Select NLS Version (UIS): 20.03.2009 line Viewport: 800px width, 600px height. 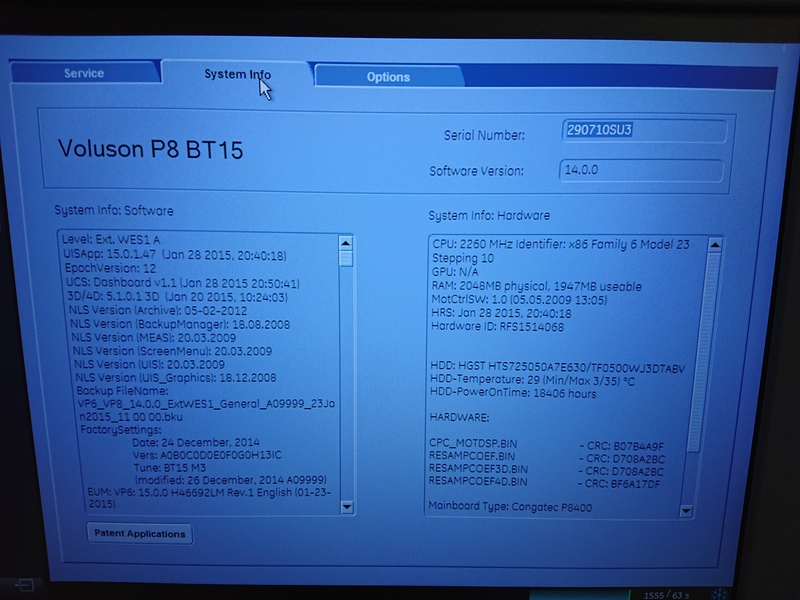pos(149,364)
